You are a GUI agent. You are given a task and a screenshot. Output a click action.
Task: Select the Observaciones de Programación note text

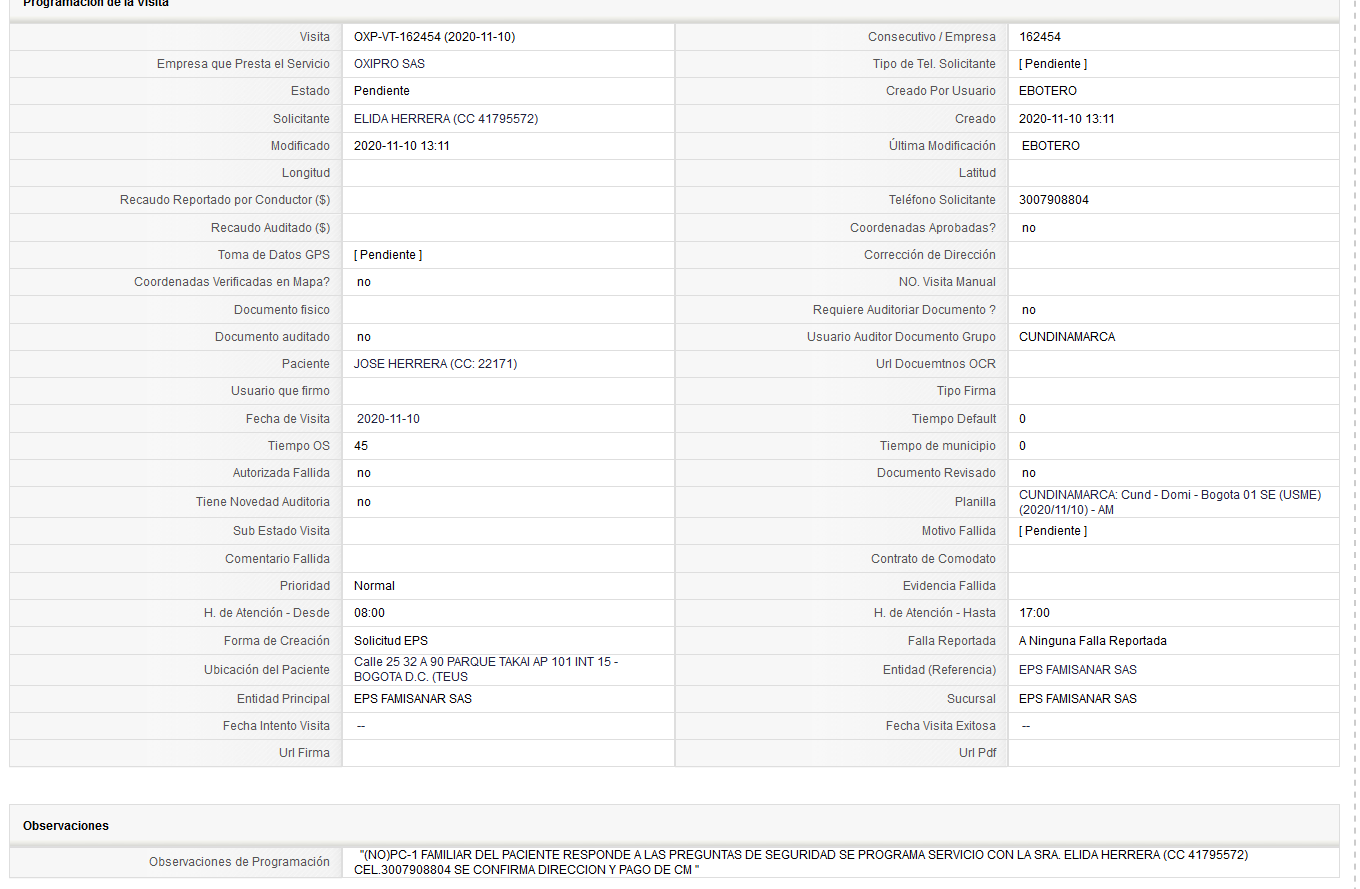801,862
